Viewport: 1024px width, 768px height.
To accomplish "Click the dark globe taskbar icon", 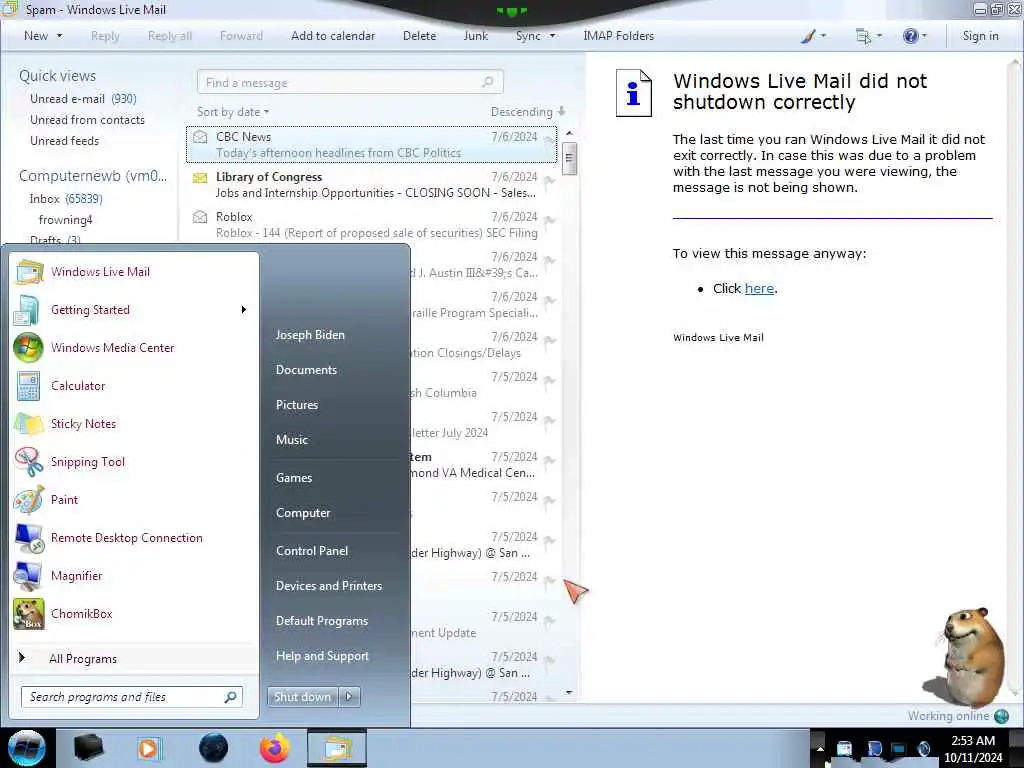I will pos(214,748).
